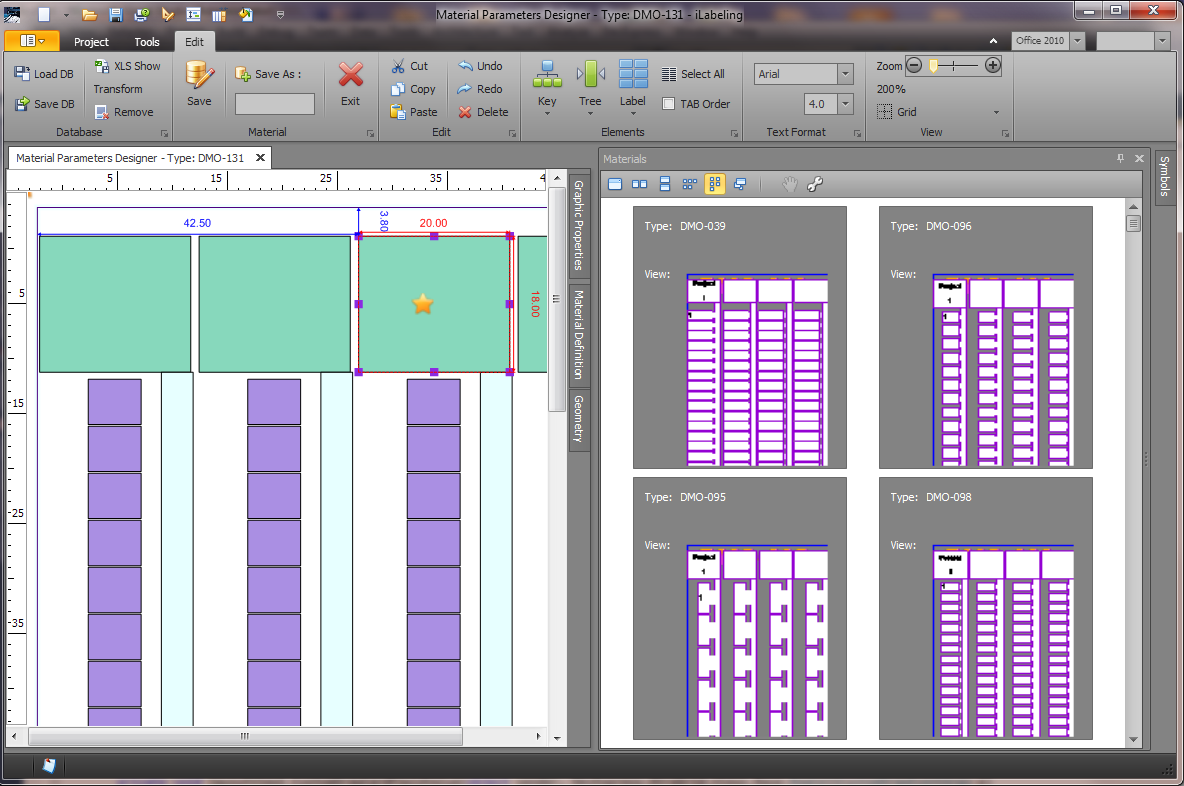Pin the Materials panel
Screen dimensions: 1184x786
[1121, 158]
